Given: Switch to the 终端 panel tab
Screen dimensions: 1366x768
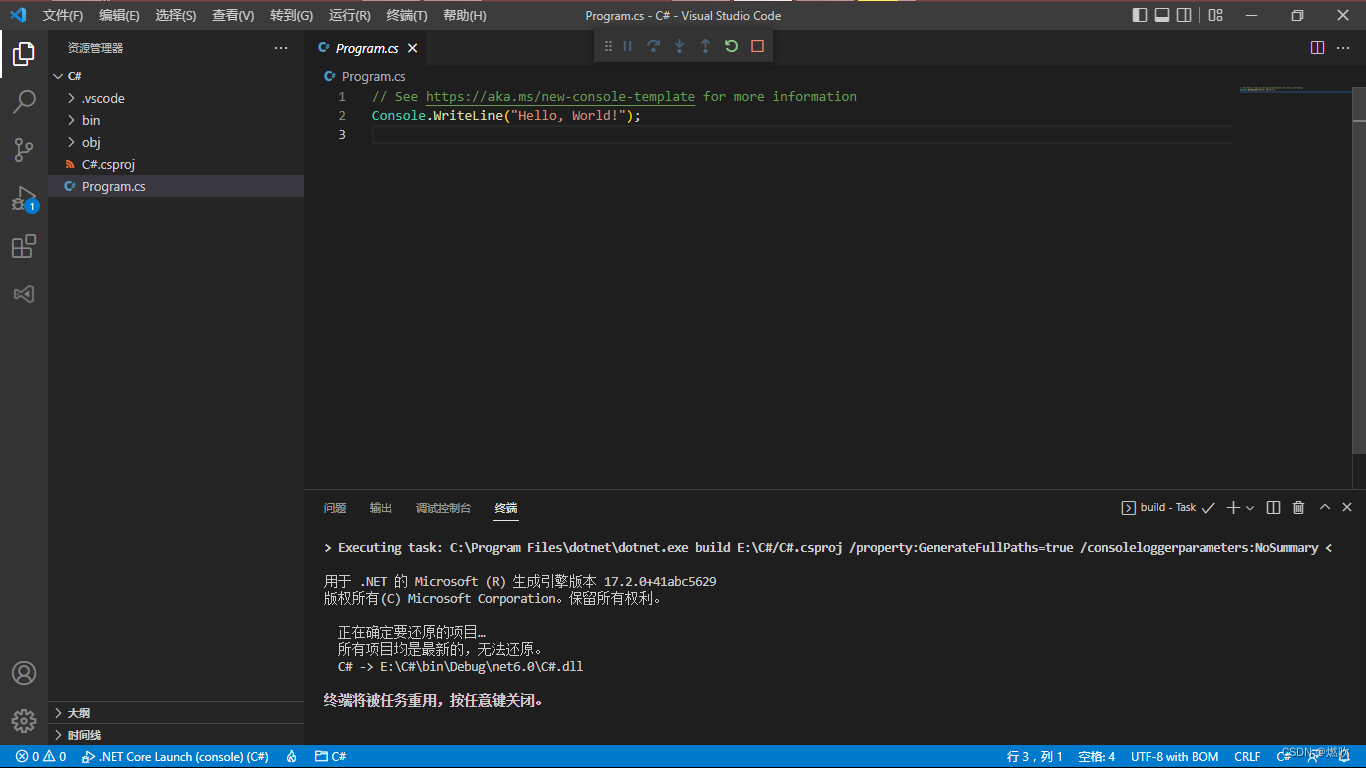Looking at the screenshot, I should point(506,508).
